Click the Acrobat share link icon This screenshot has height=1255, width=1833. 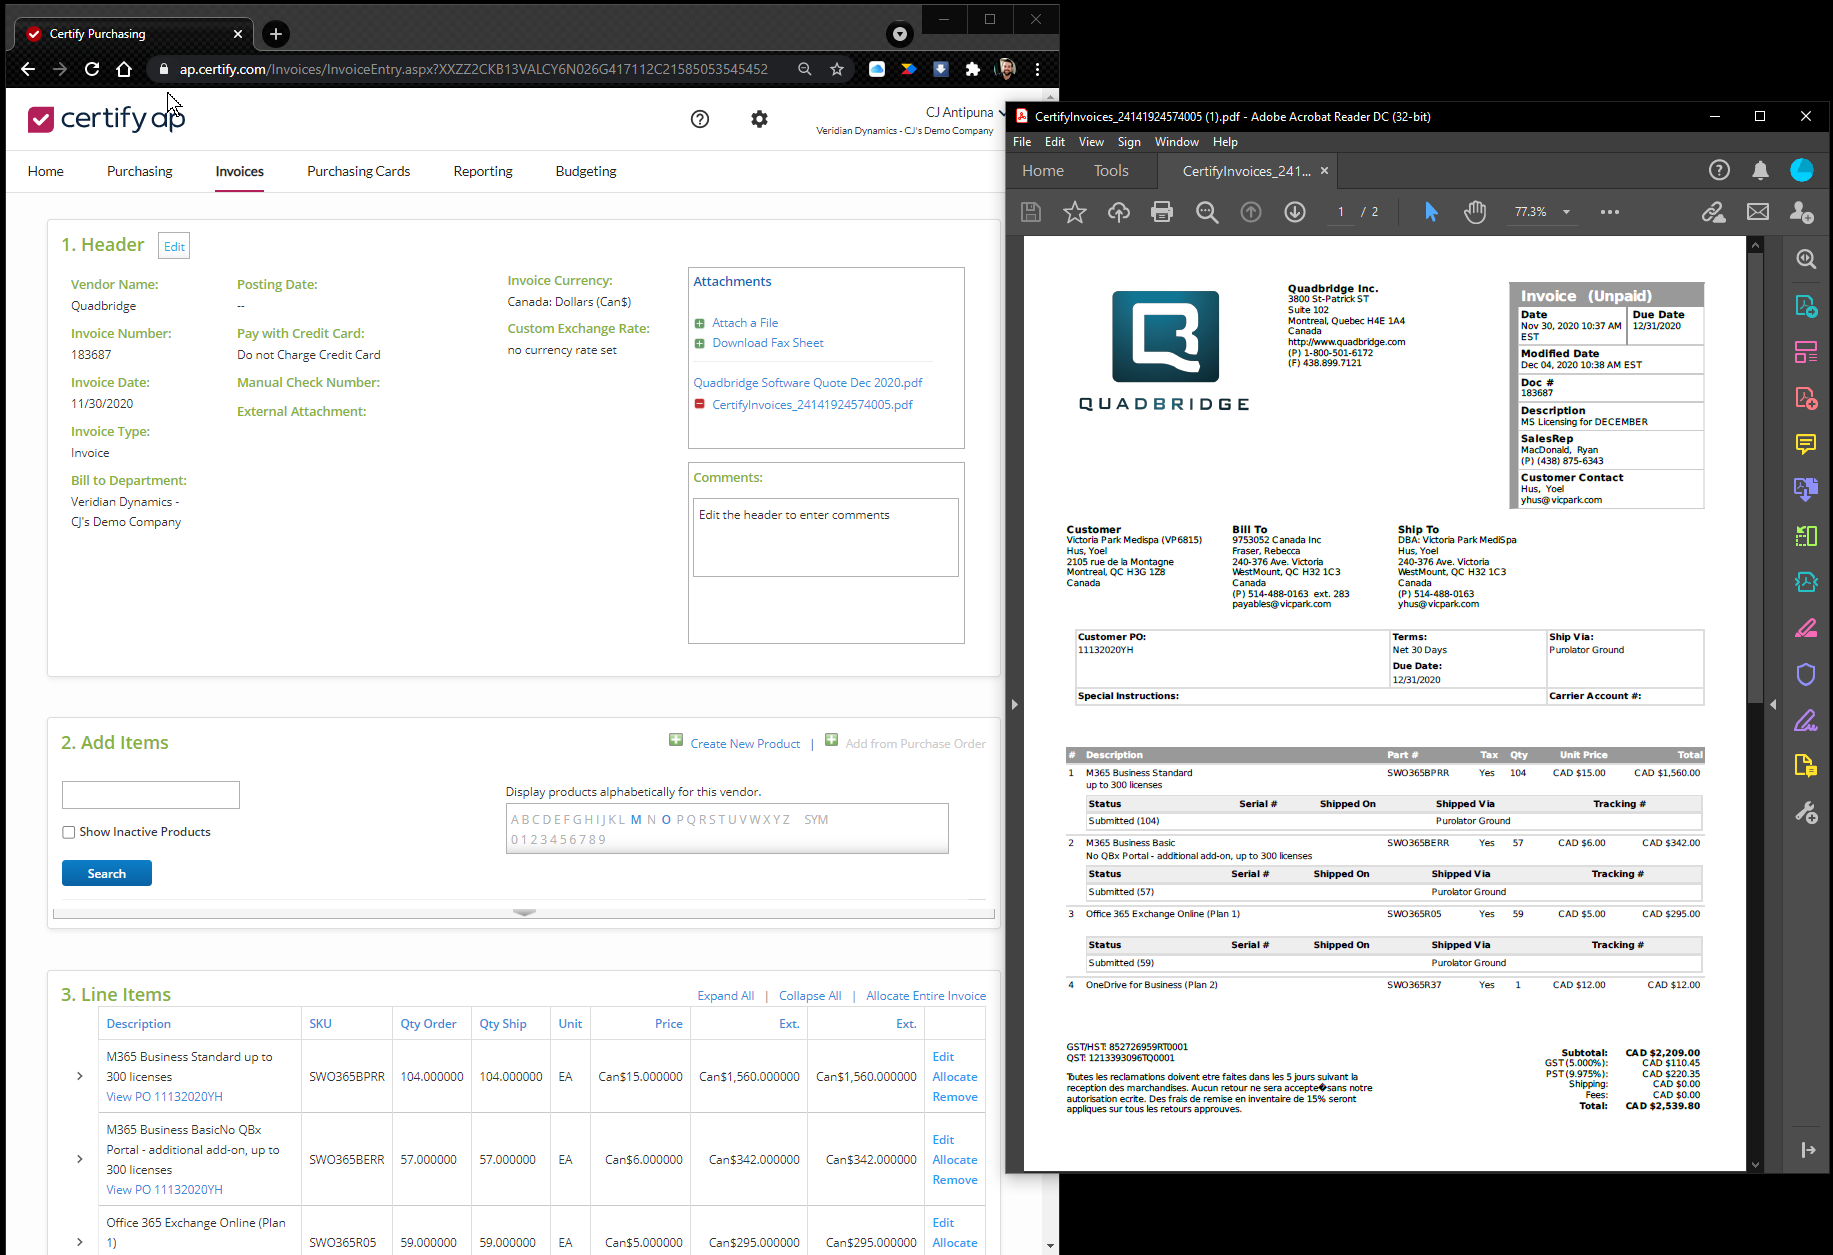coord(1714,212)
